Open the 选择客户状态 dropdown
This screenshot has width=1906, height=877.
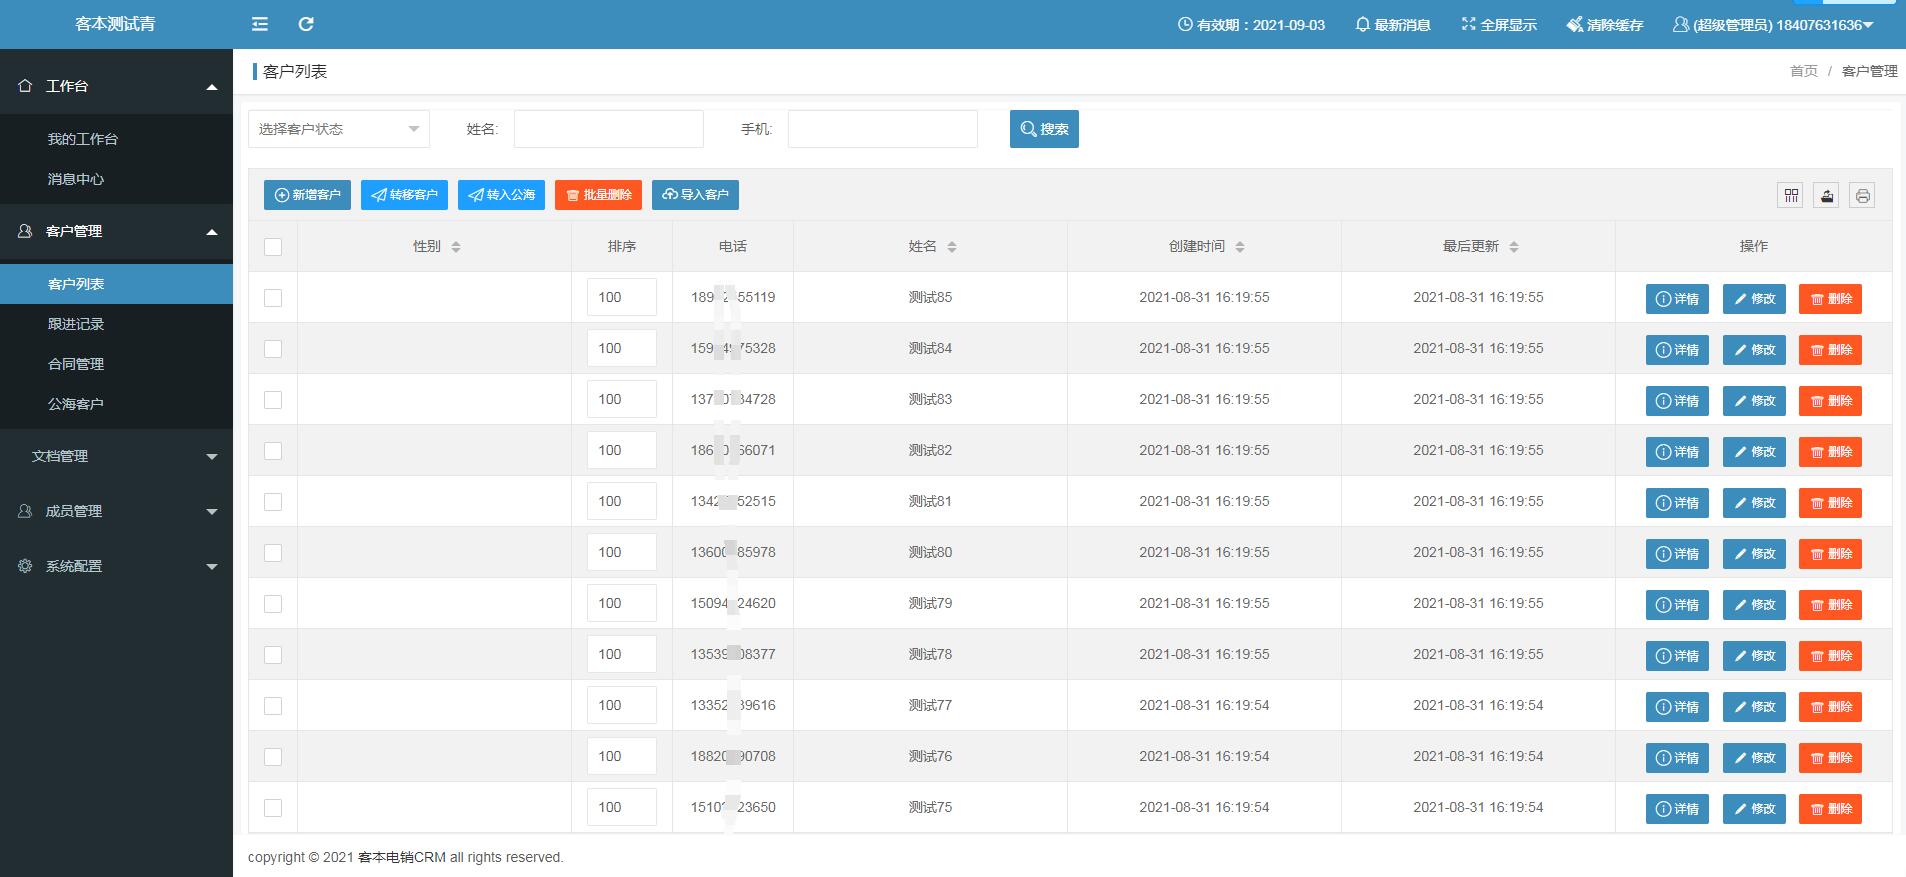click(x=338, y=129)
